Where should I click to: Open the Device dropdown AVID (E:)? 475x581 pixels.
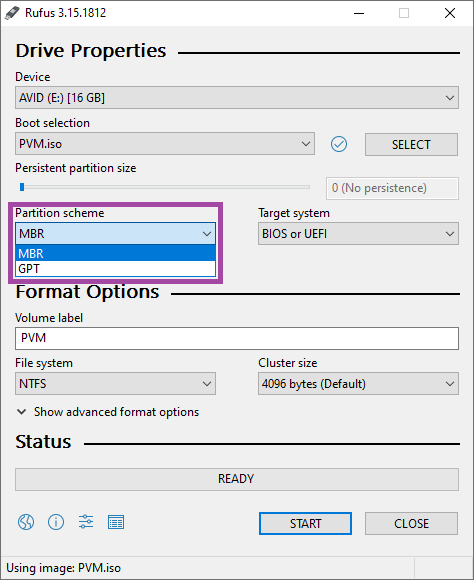tap(237, 98)
